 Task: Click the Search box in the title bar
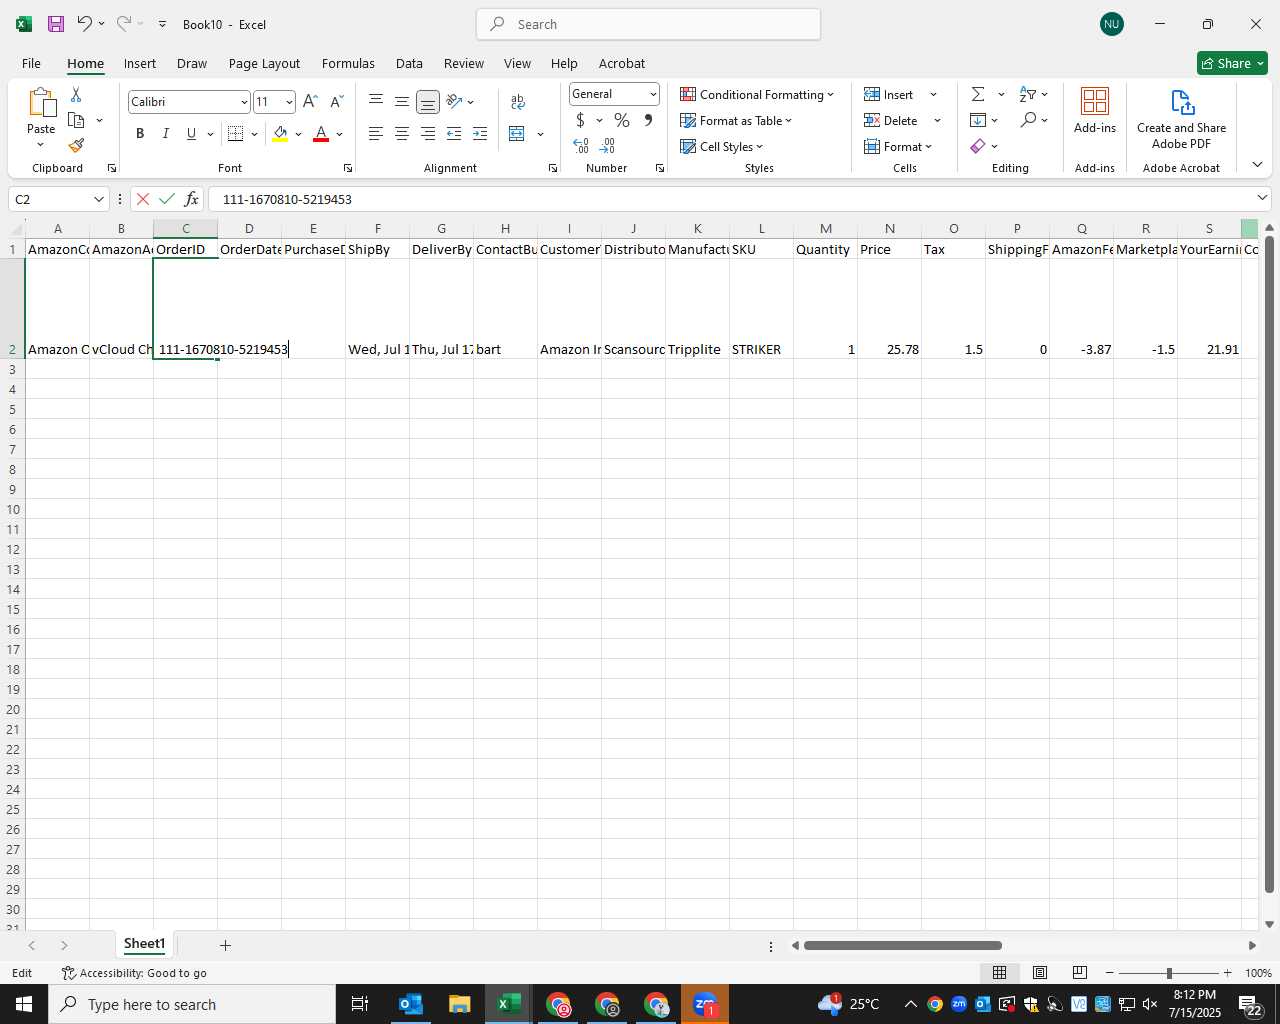point(648,24)
